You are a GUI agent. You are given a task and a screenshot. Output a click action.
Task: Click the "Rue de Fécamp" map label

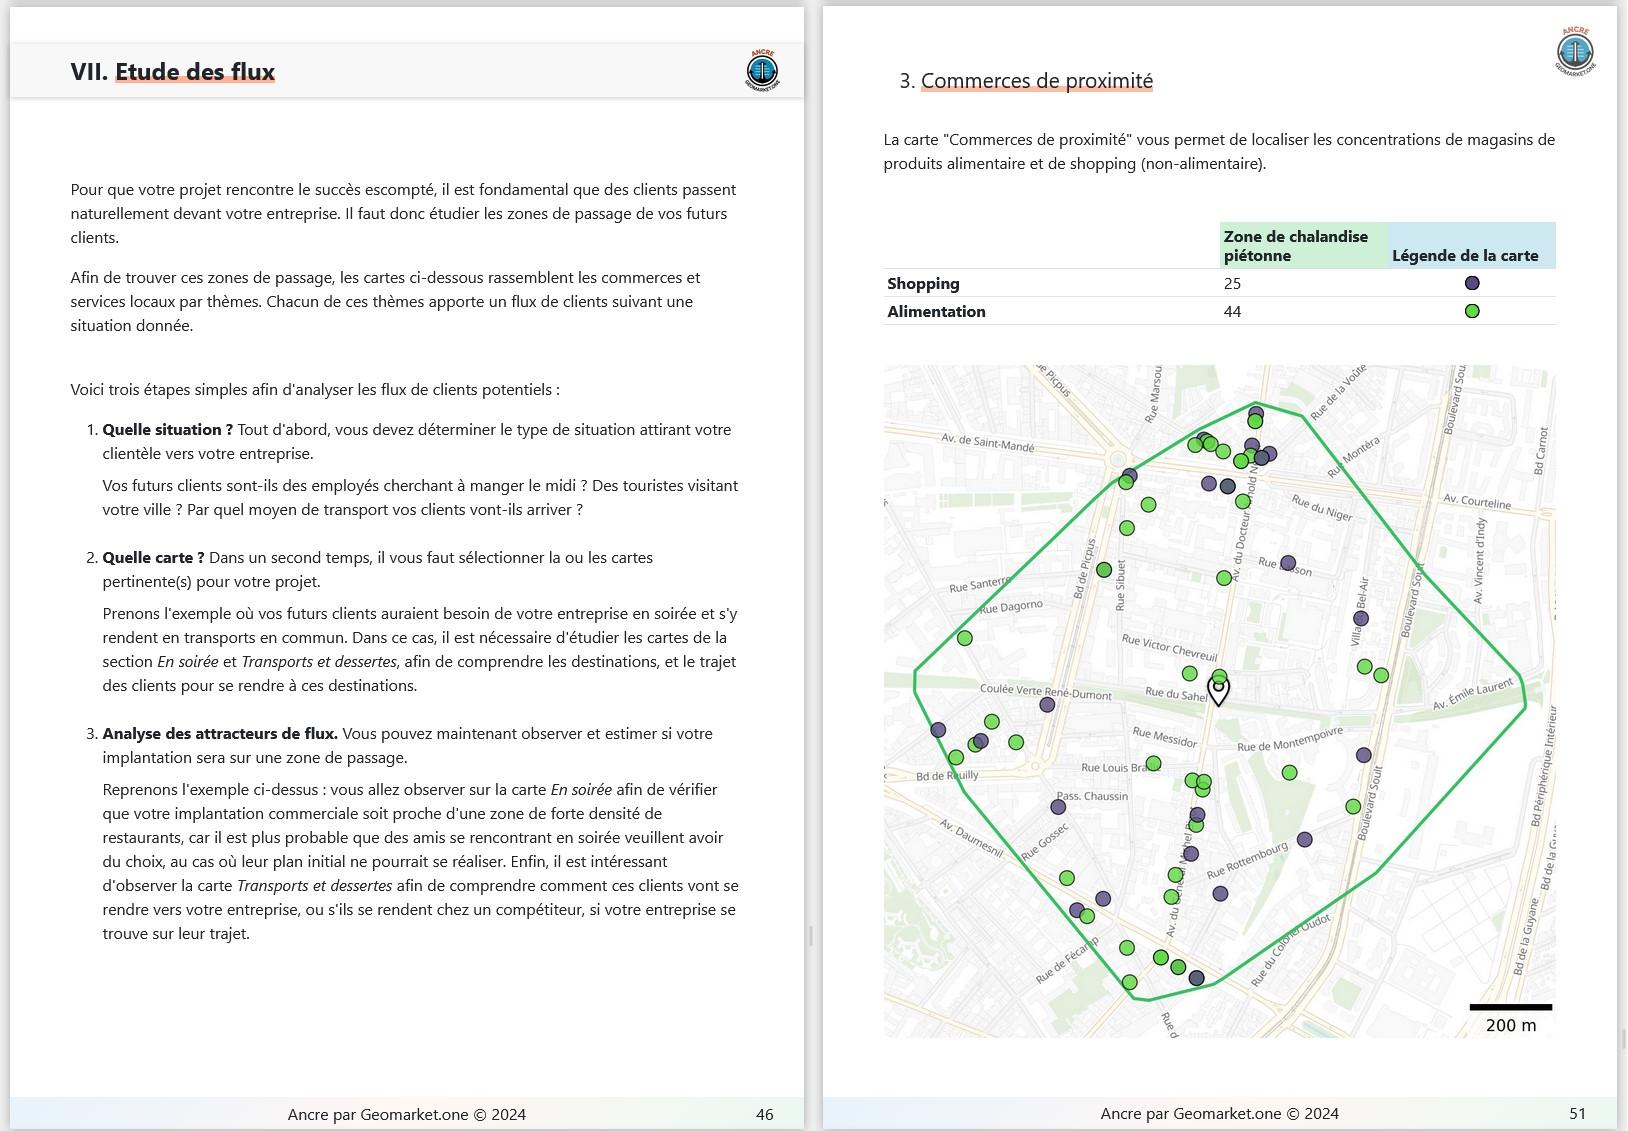pyautogui.click(x=1068, y=960)
